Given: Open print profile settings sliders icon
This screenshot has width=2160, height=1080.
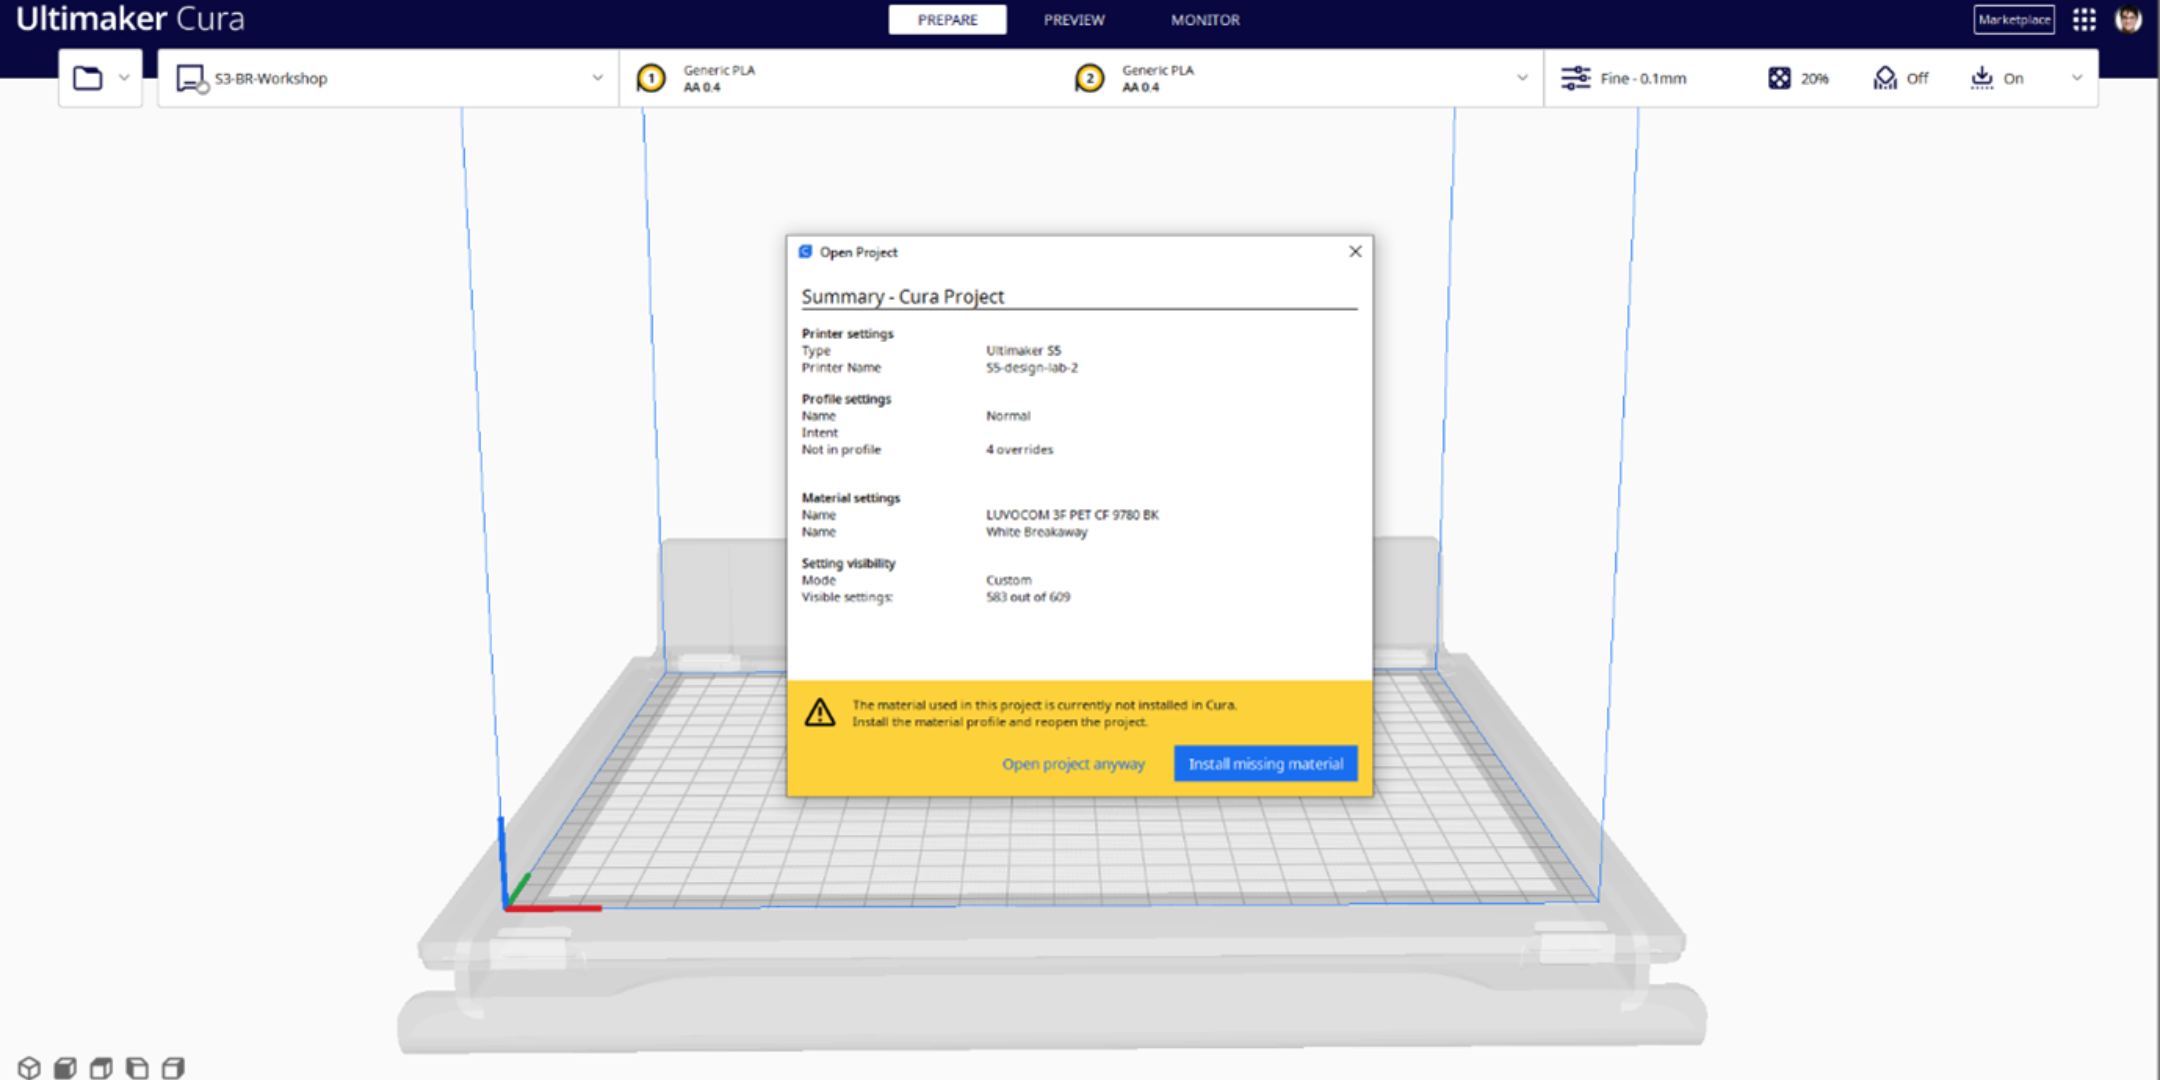Looking at the screenshot, I should pos(1576,78).
